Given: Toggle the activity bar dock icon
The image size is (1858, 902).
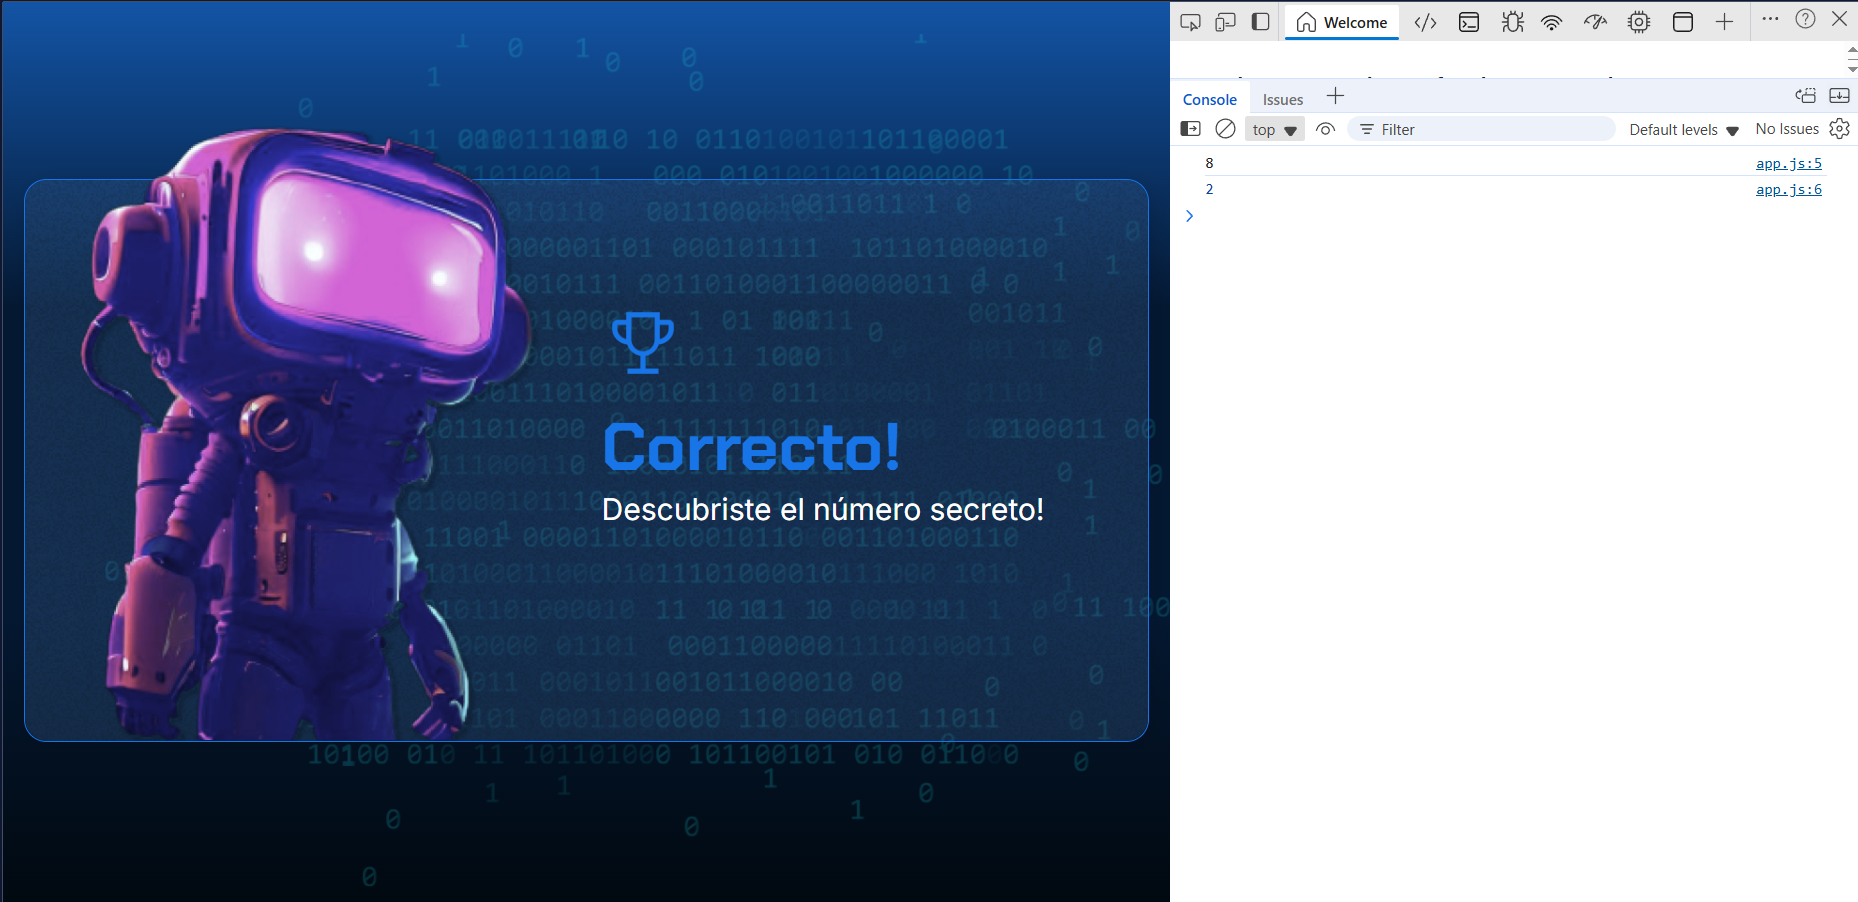Looking at the screenshot, I should pyautogui.click(x=1260, y=22).
